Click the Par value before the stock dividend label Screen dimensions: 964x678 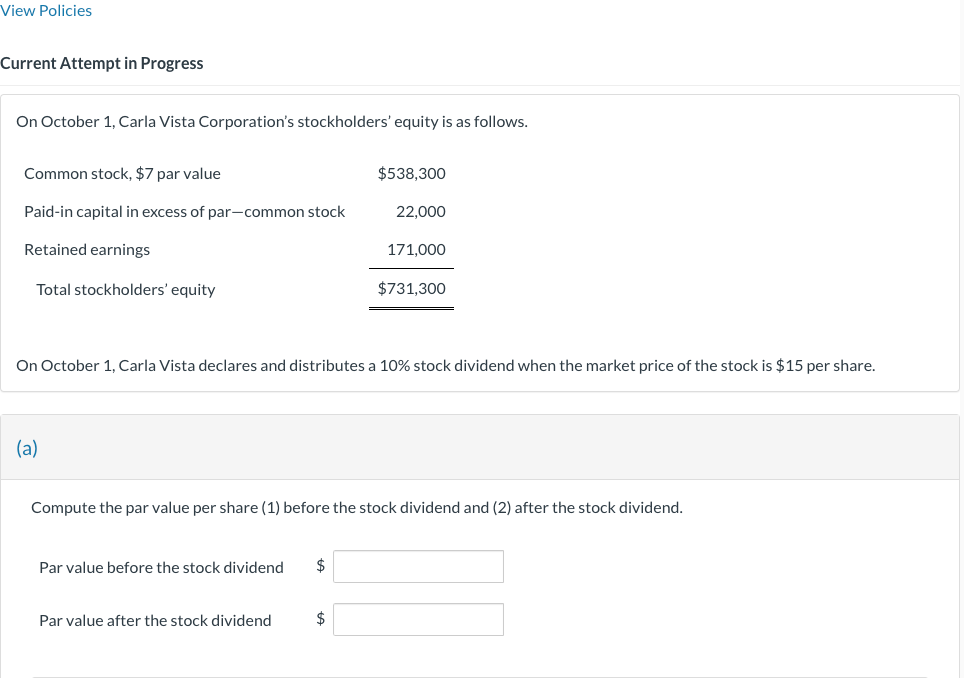click(161, 567)
